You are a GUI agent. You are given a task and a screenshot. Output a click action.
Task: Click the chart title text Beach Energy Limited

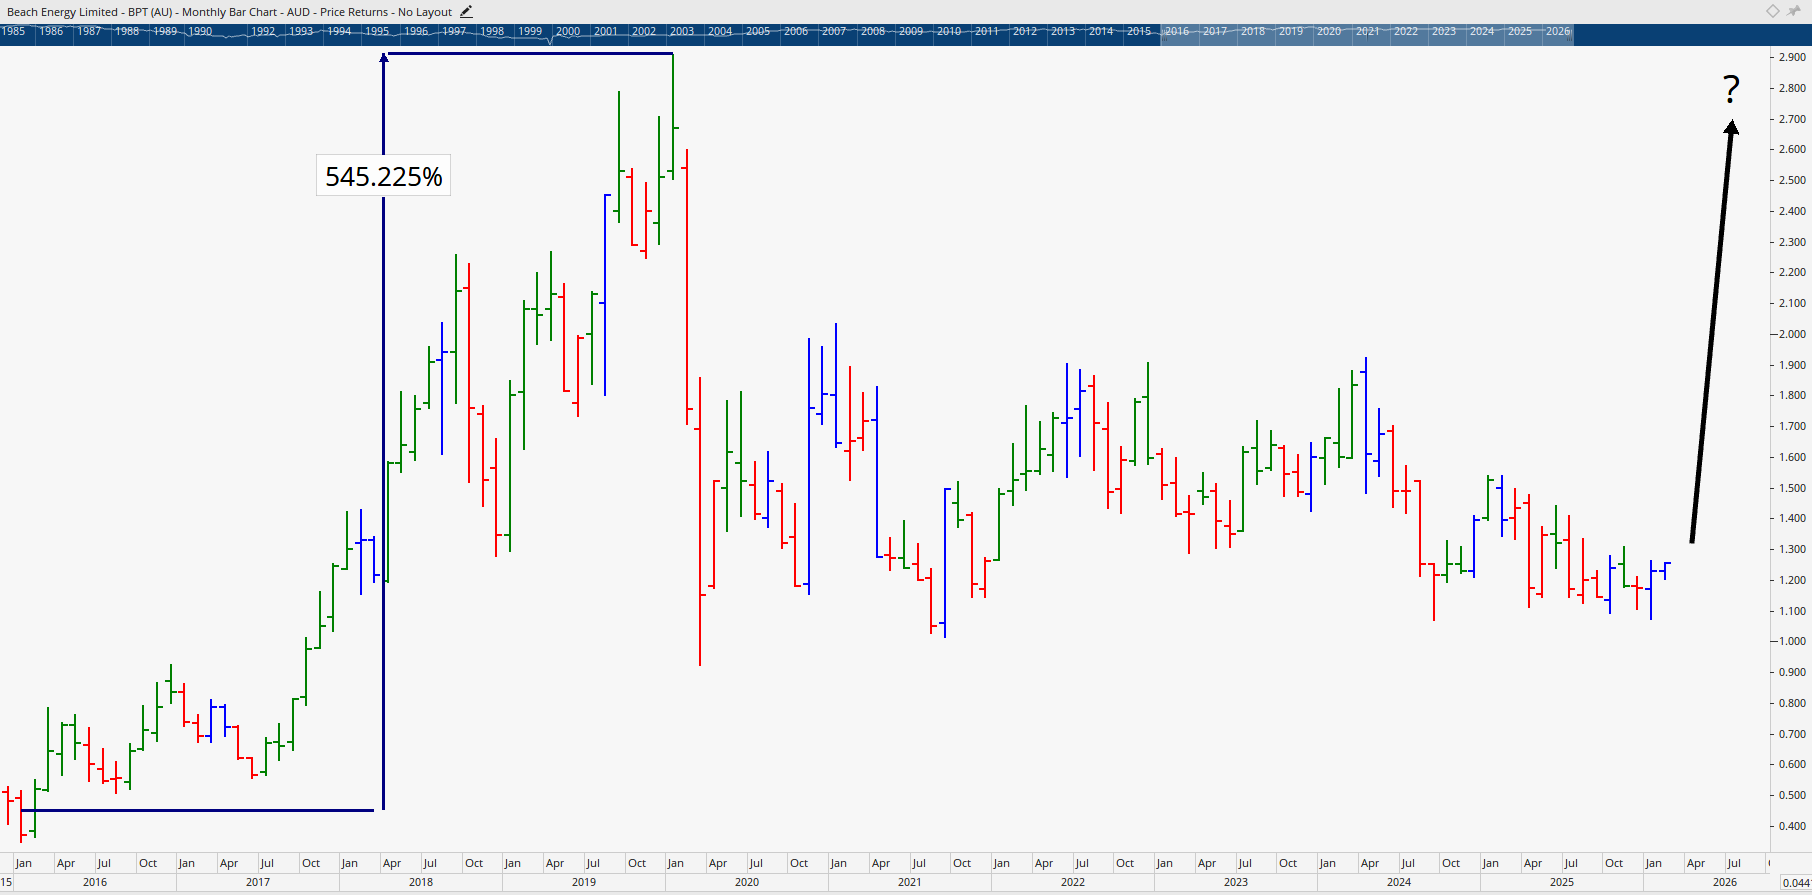[x=62, y=12]
